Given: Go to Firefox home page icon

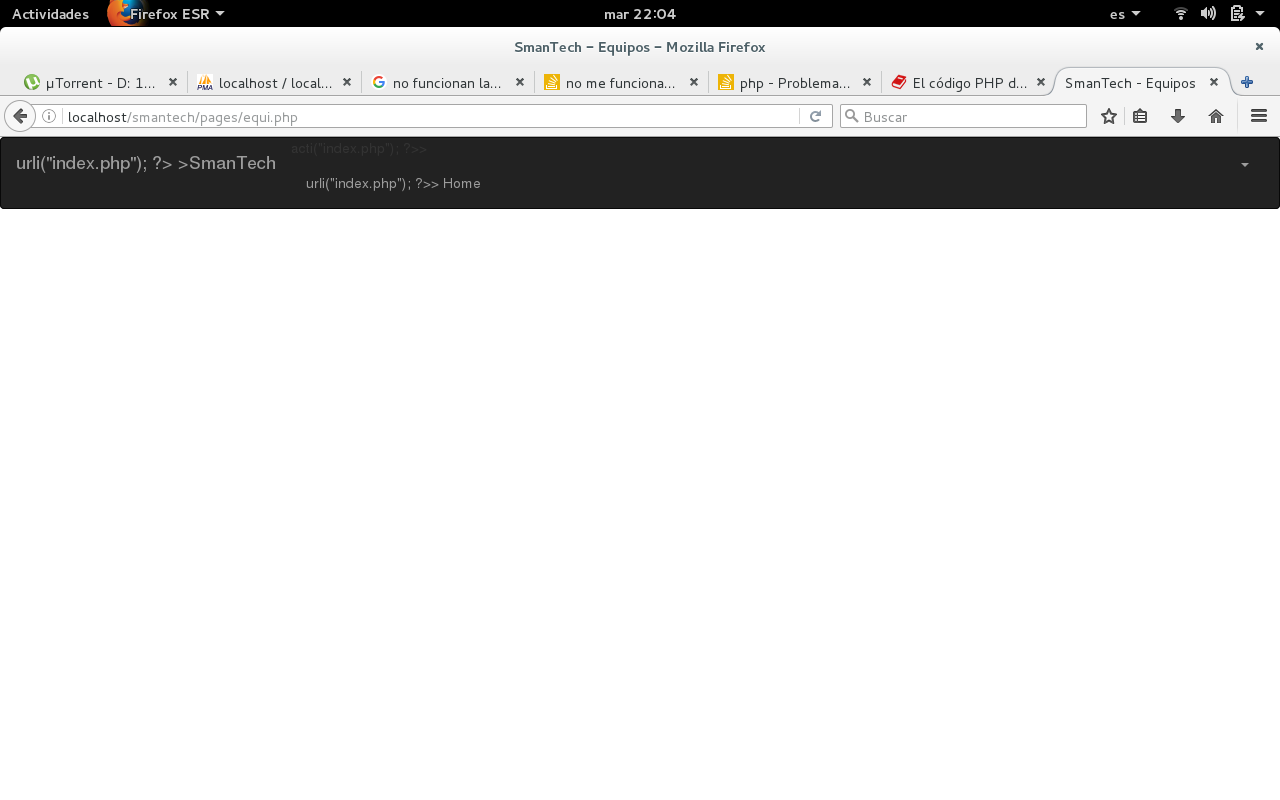Looking at the screenshot, I should coord(1216,116).
